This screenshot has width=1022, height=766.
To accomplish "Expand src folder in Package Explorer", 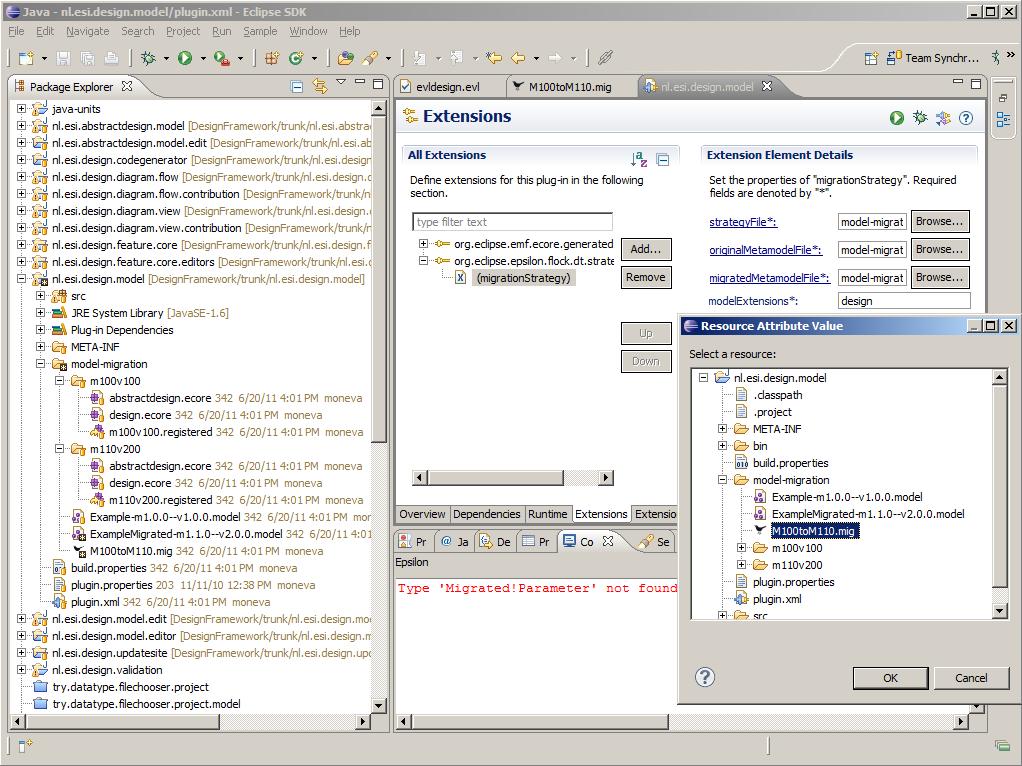I will (40, 295).
